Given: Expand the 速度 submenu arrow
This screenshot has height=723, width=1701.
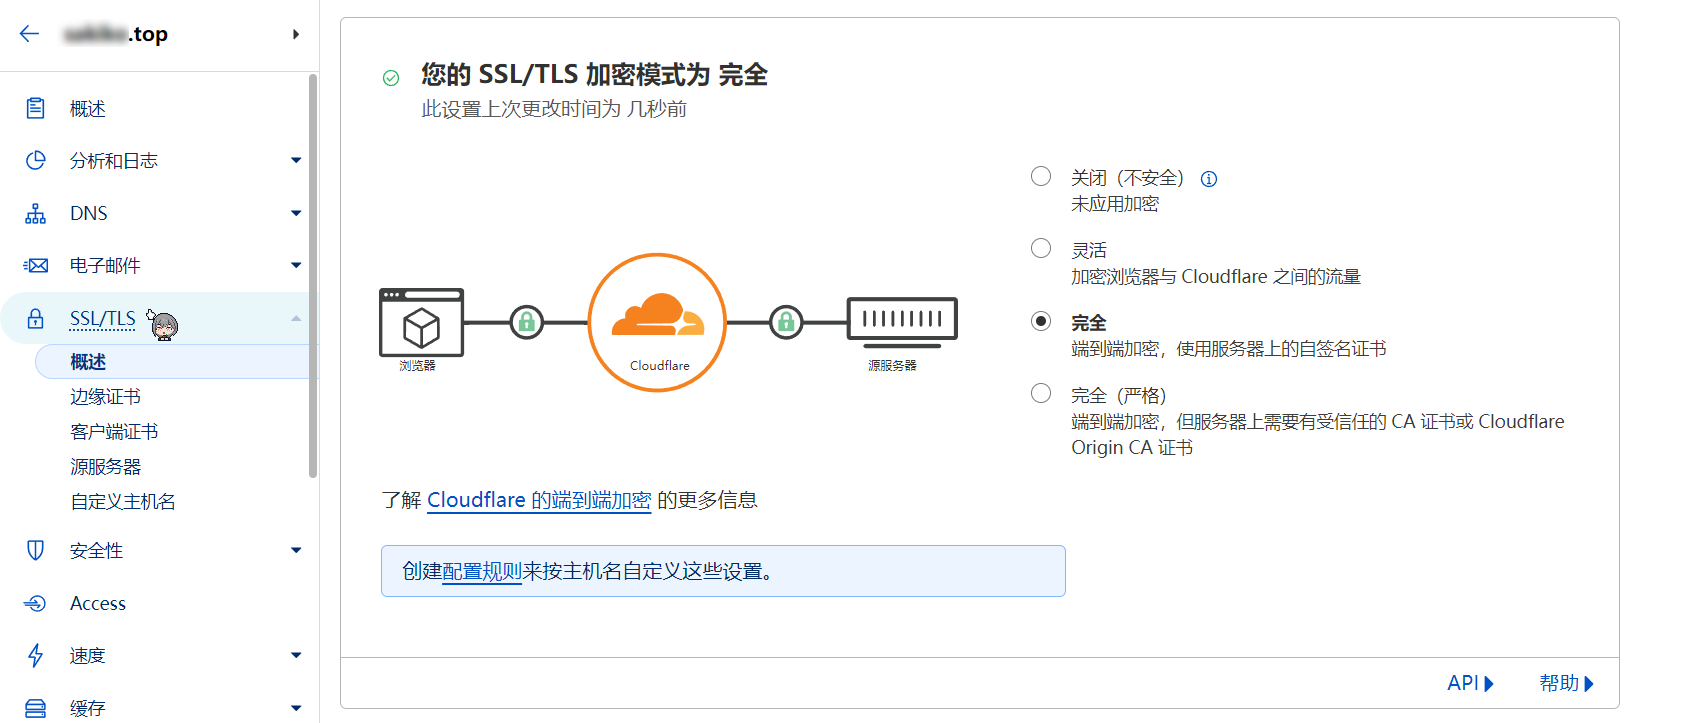Looking at the screenshot, I should (x=296, y=655).
